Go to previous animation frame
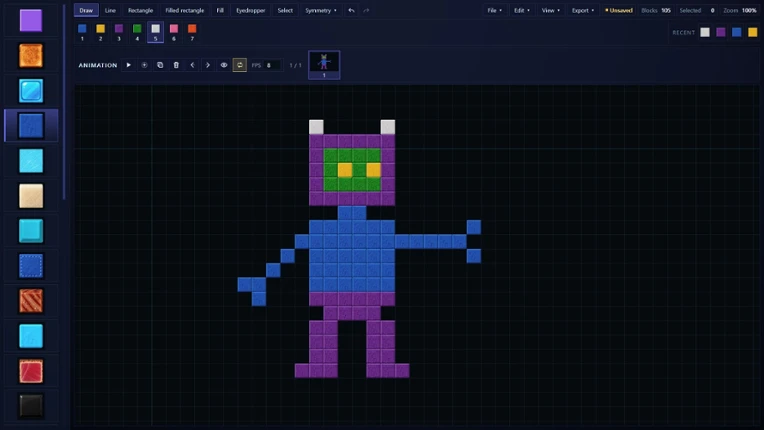The image size is (764, 430). 192,65
